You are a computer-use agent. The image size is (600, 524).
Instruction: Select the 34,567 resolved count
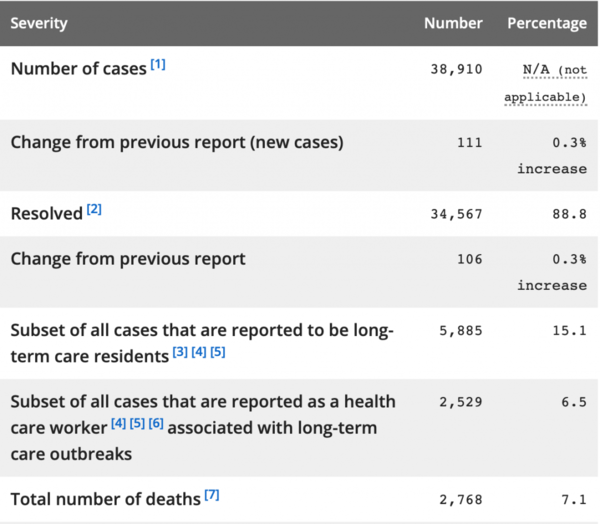point(456,214)
